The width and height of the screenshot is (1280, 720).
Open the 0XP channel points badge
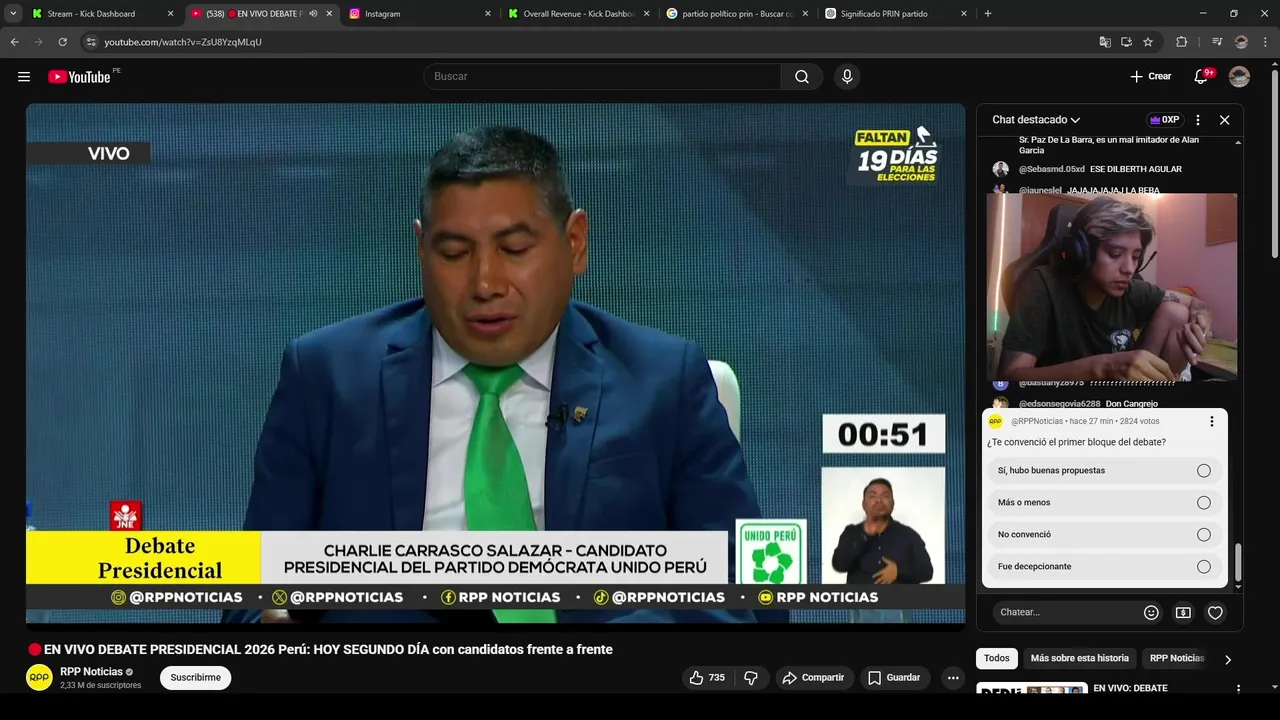tap(1165, 120)
